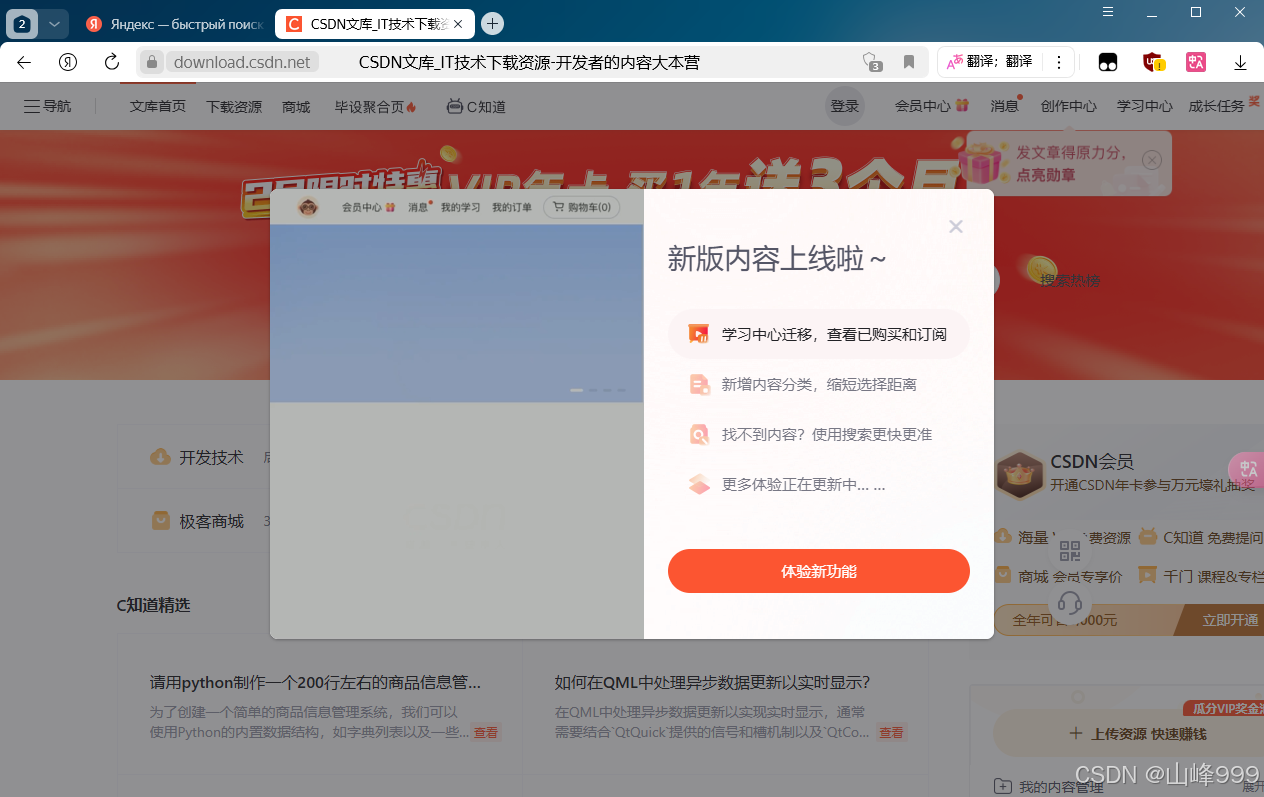The width and height of the screenshot is (1264, 797).
Task: Select the first carousel dot in popup preview
Action: (576, 390)
